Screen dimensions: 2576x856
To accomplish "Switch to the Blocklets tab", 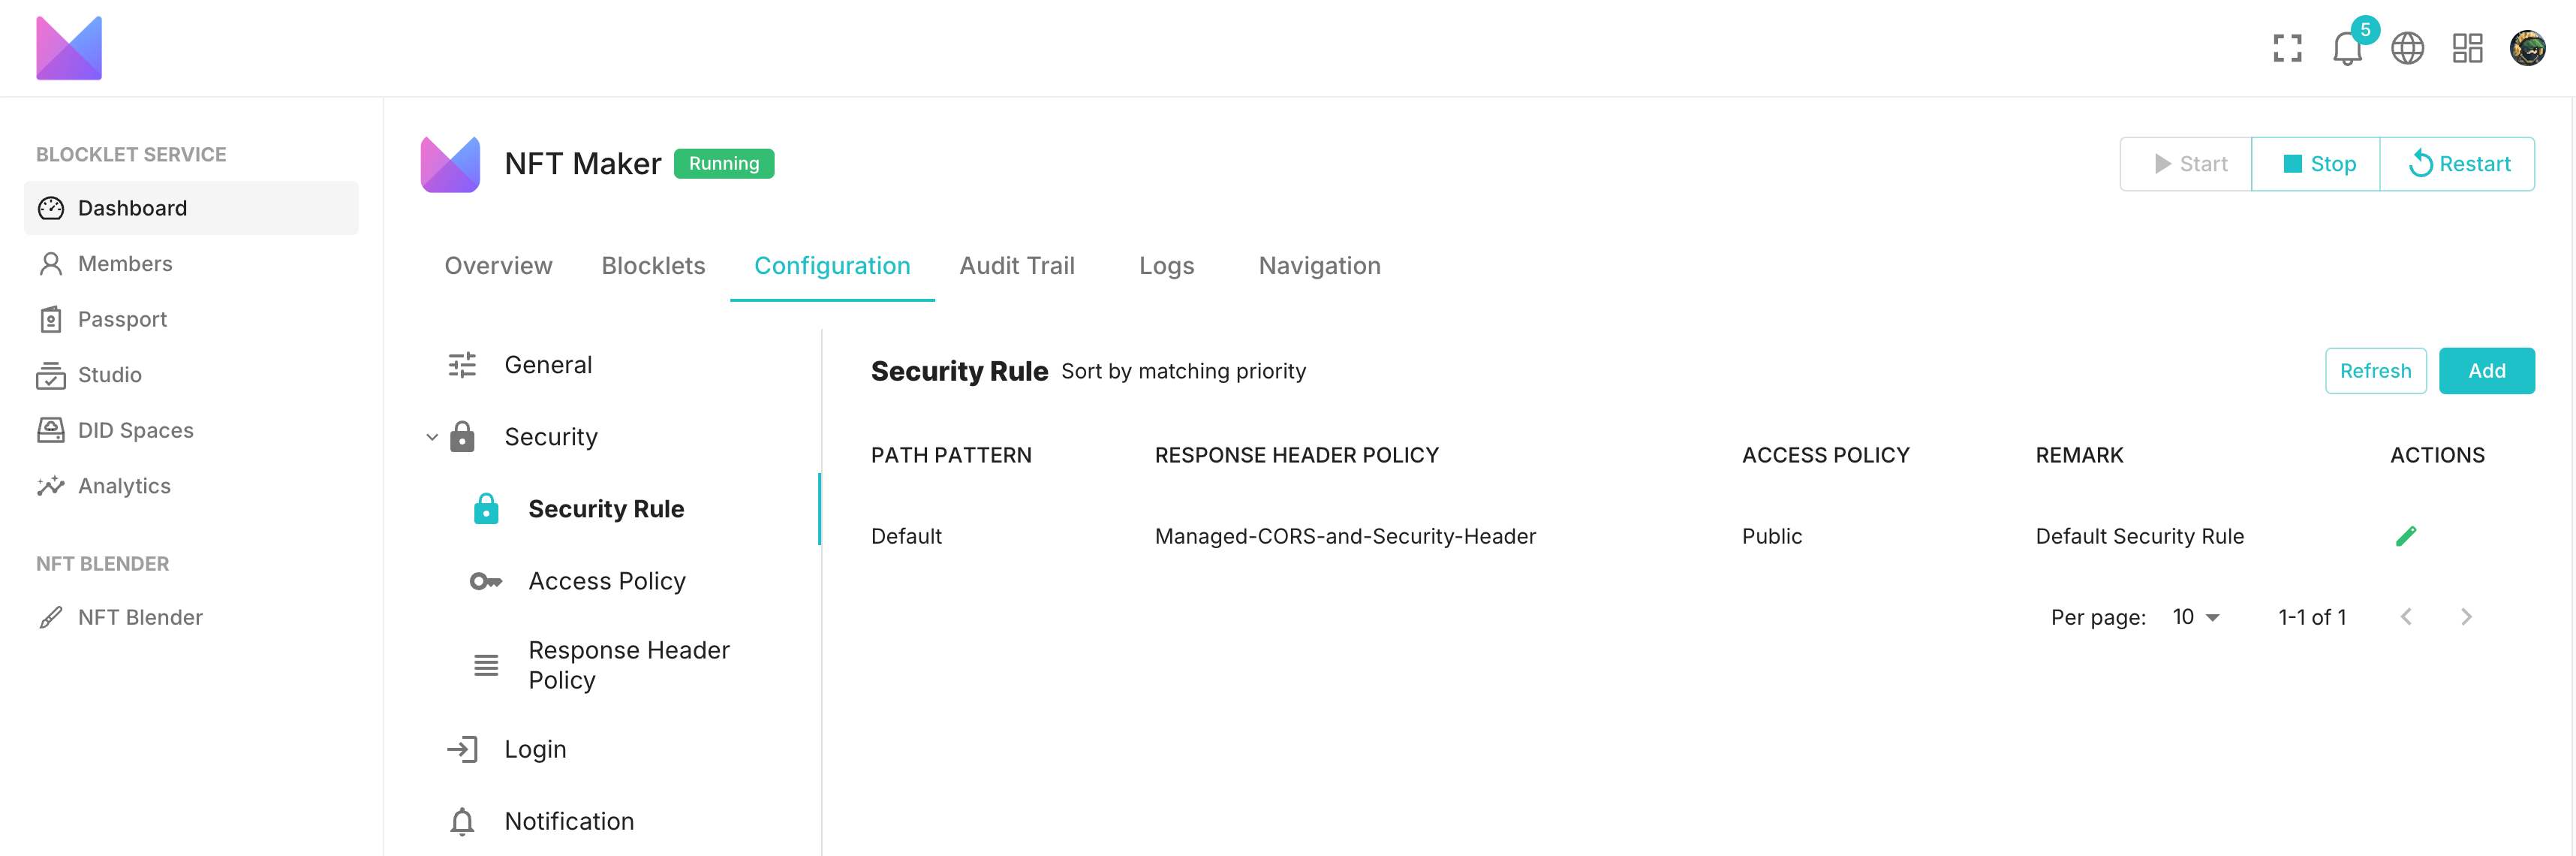I will tap(653, 266).
